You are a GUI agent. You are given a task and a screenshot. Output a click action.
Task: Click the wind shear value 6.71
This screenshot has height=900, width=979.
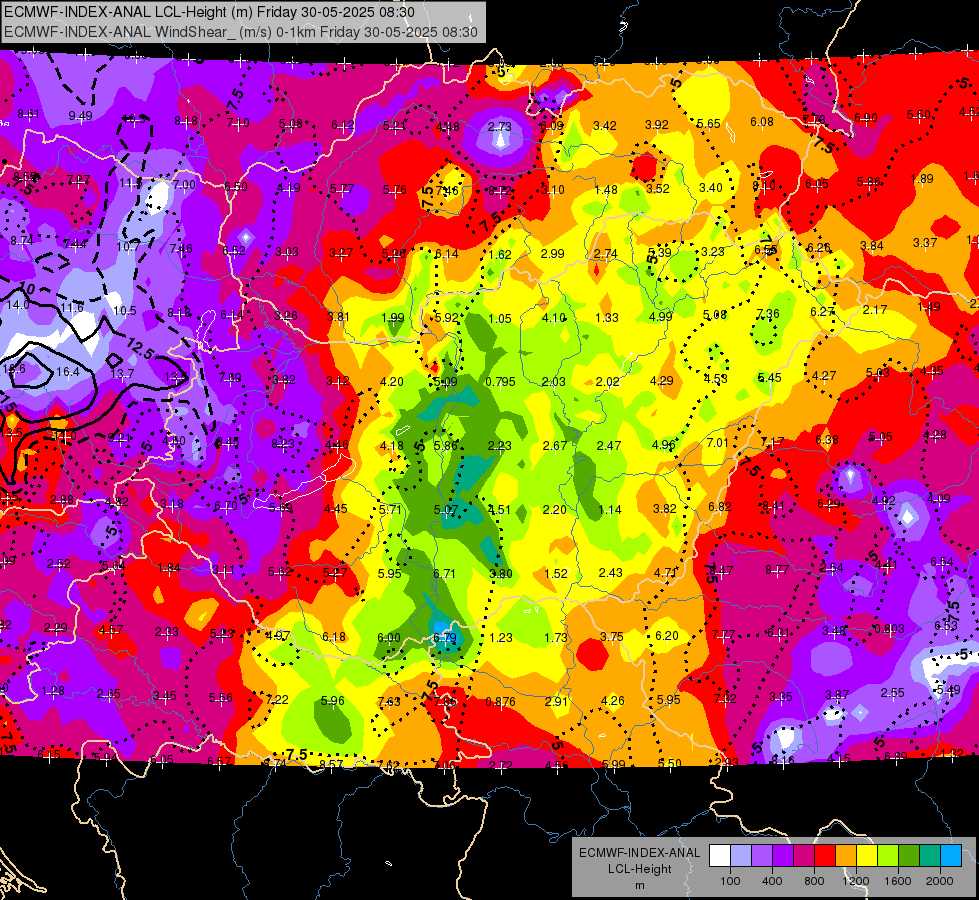[445, 573]
